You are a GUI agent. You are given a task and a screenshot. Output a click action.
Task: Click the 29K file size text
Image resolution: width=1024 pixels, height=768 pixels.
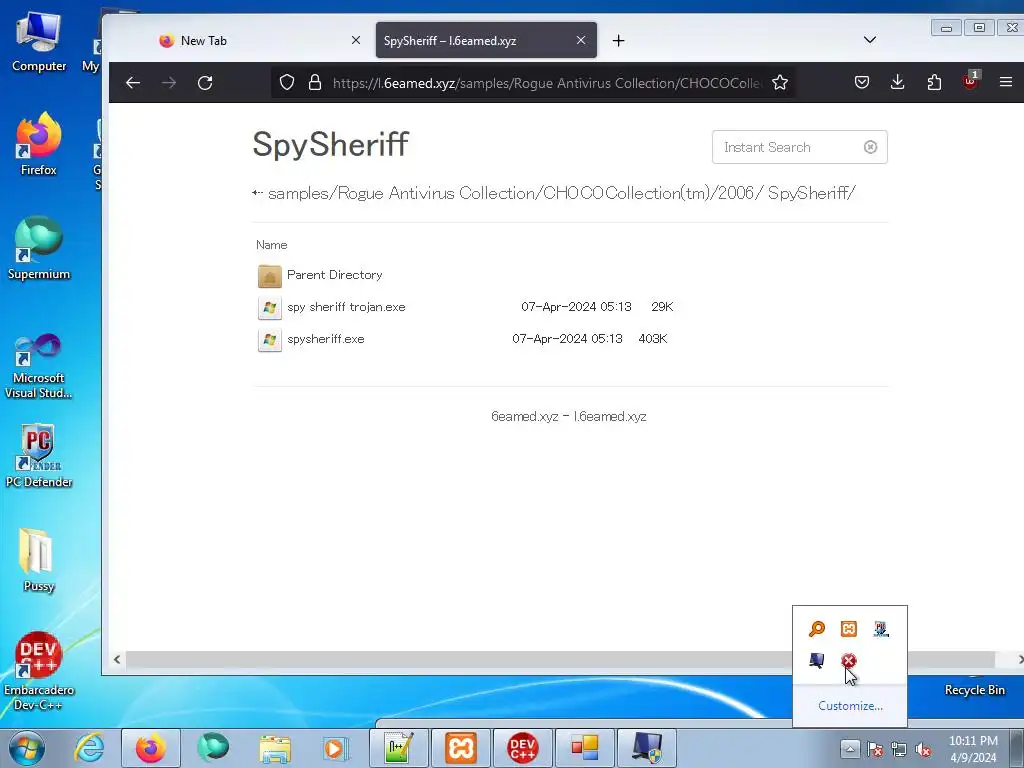tap(662, 307)
